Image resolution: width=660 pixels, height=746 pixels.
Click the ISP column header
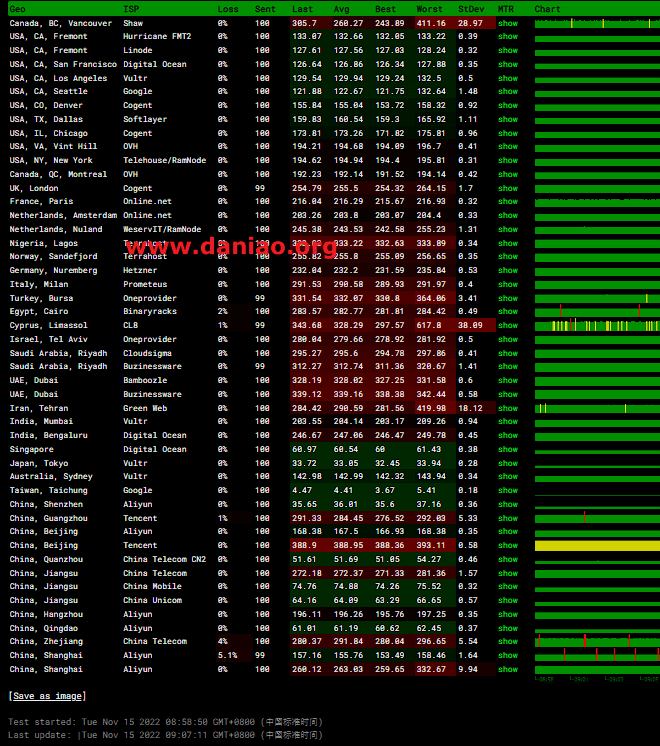[x=131, y=9]
